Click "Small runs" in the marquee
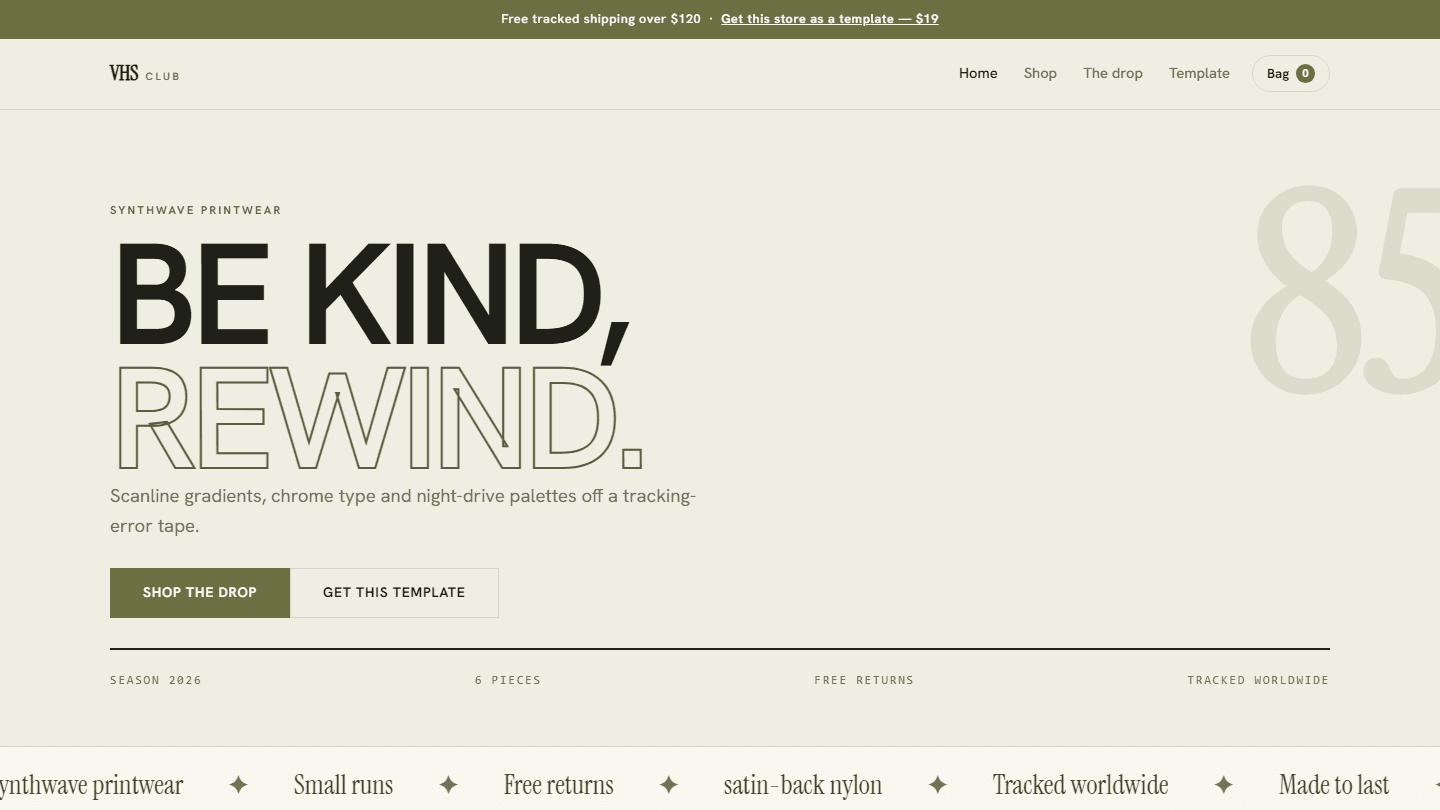This screenshot has height=810, width=1440. [x=343, y=785]
